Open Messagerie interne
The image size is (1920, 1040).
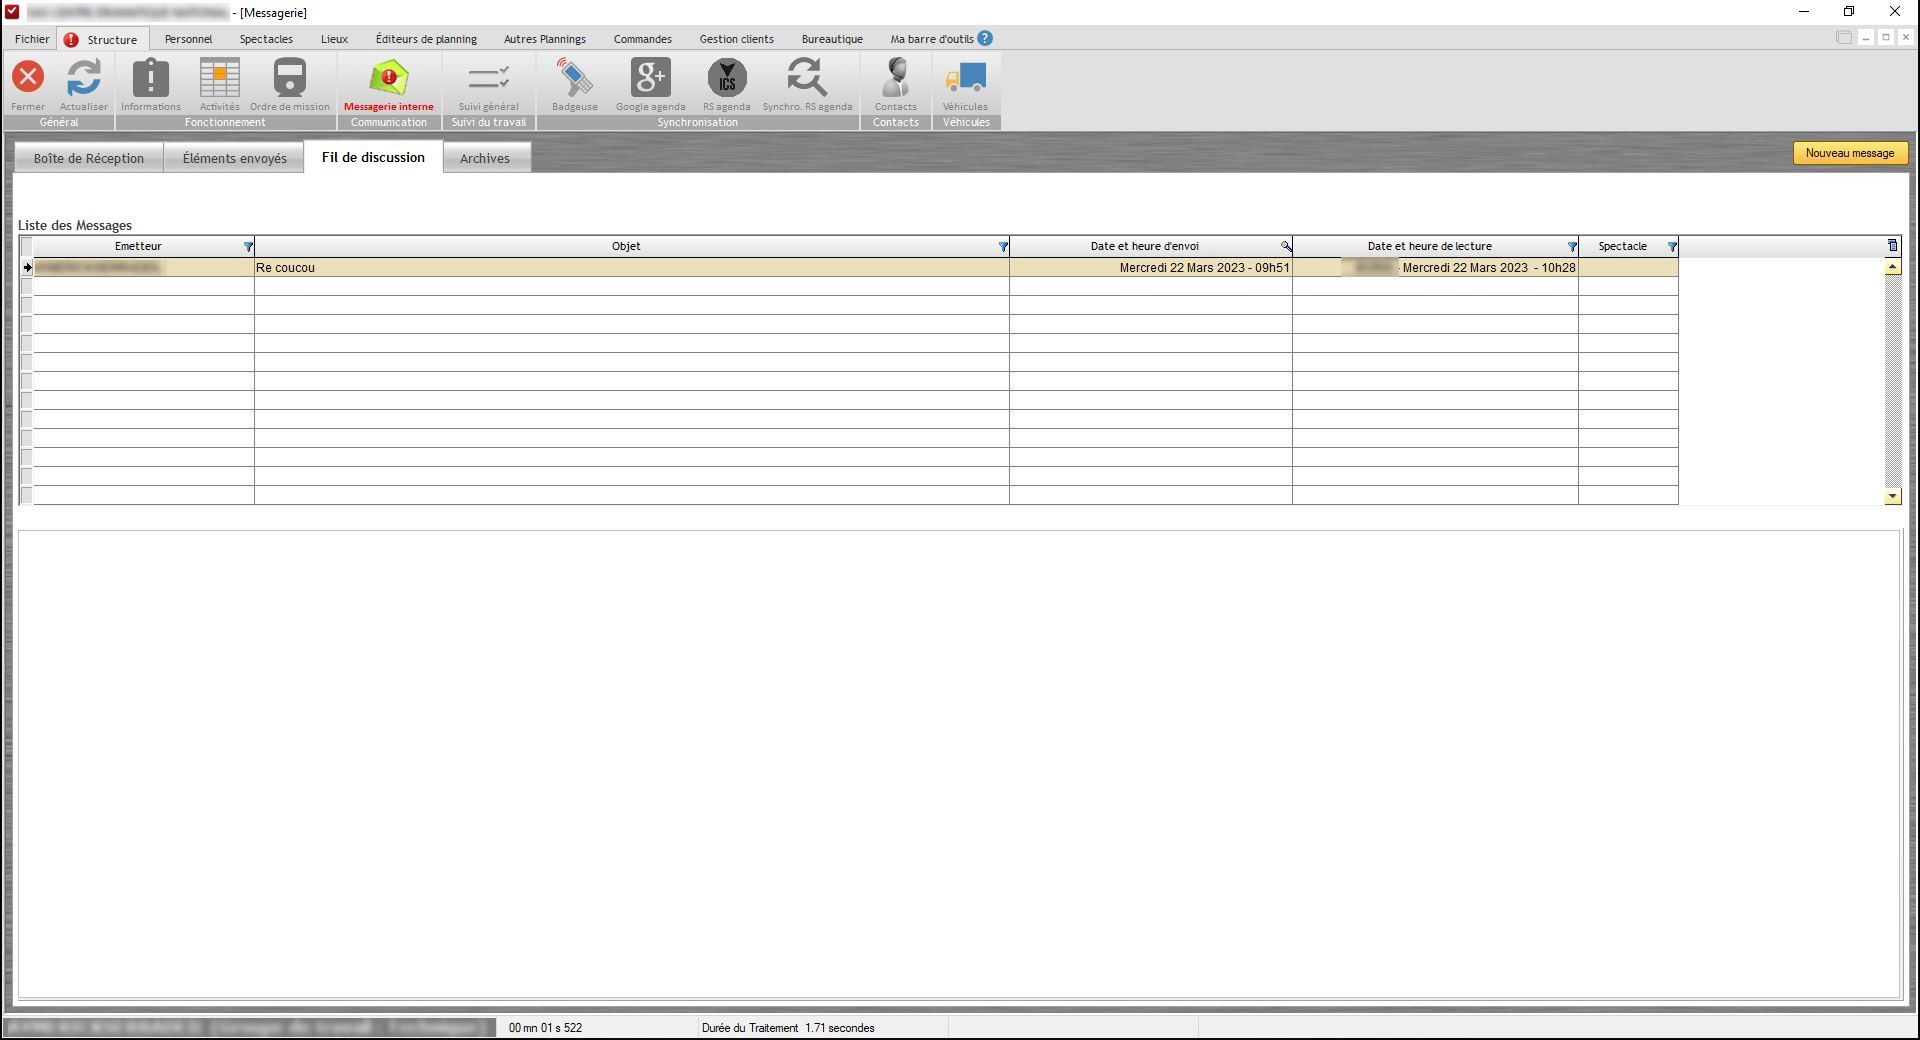tap(389, 77)
